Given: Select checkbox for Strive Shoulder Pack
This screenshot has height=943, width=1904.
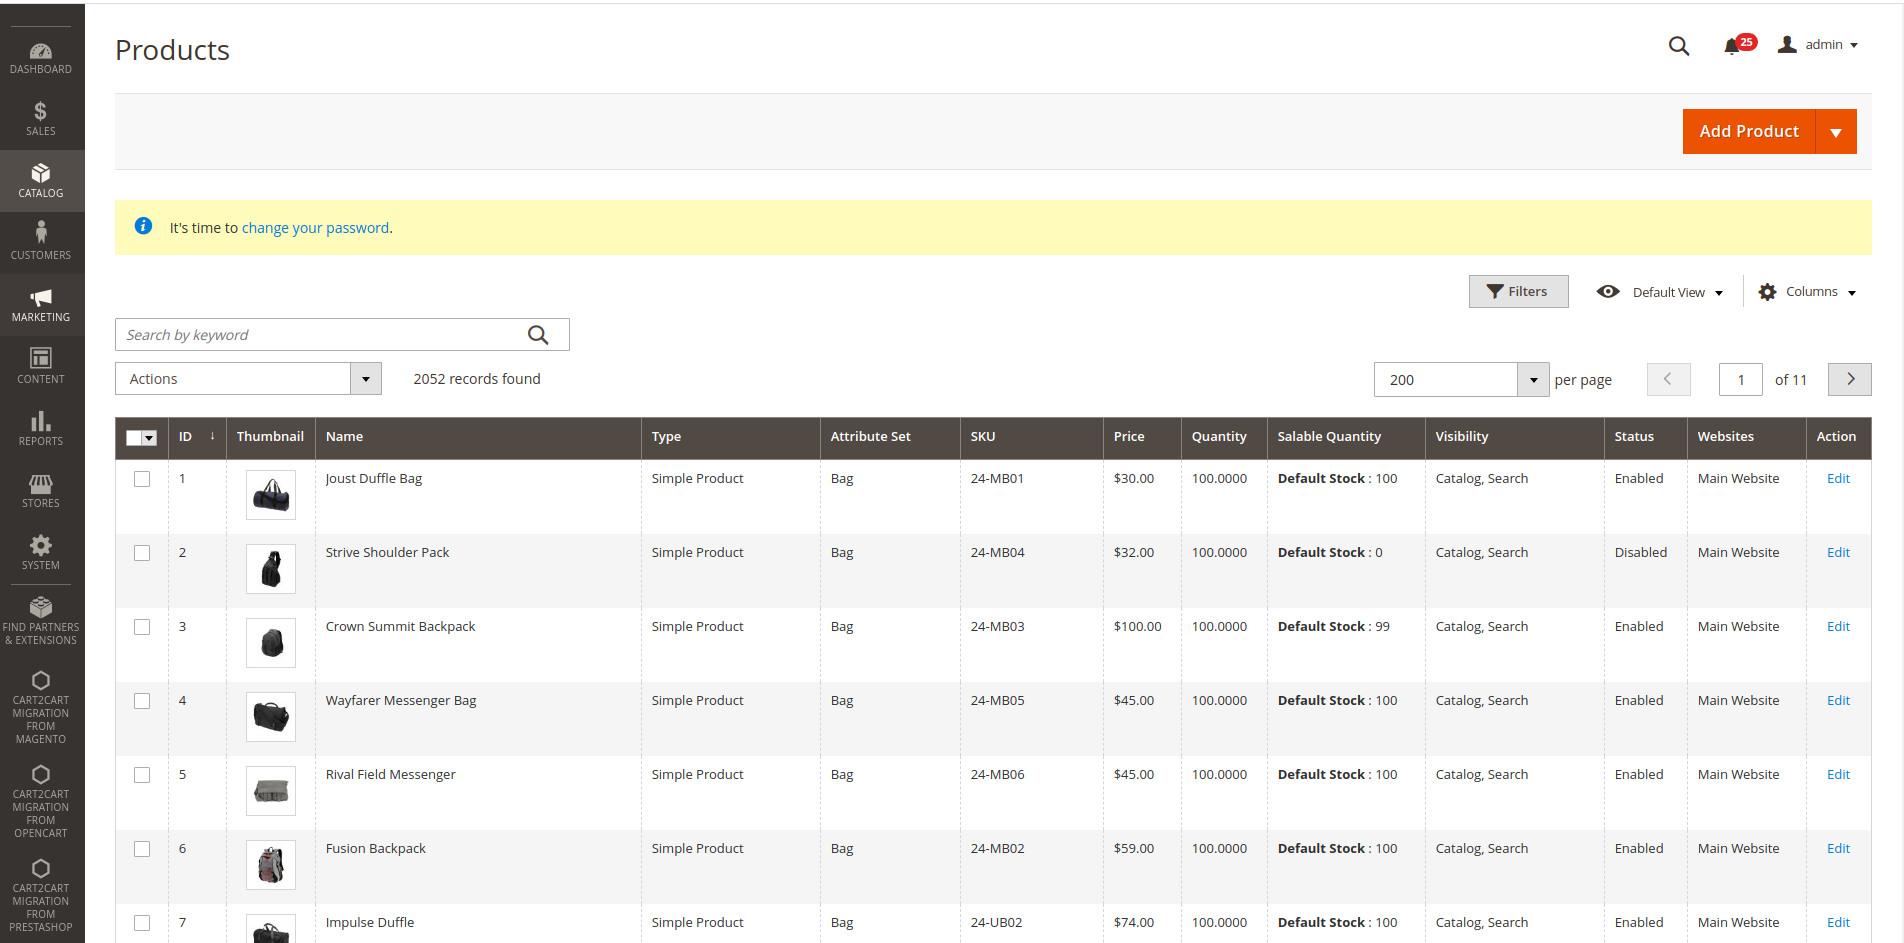Looking at the screenshot, I should (142, 553).
